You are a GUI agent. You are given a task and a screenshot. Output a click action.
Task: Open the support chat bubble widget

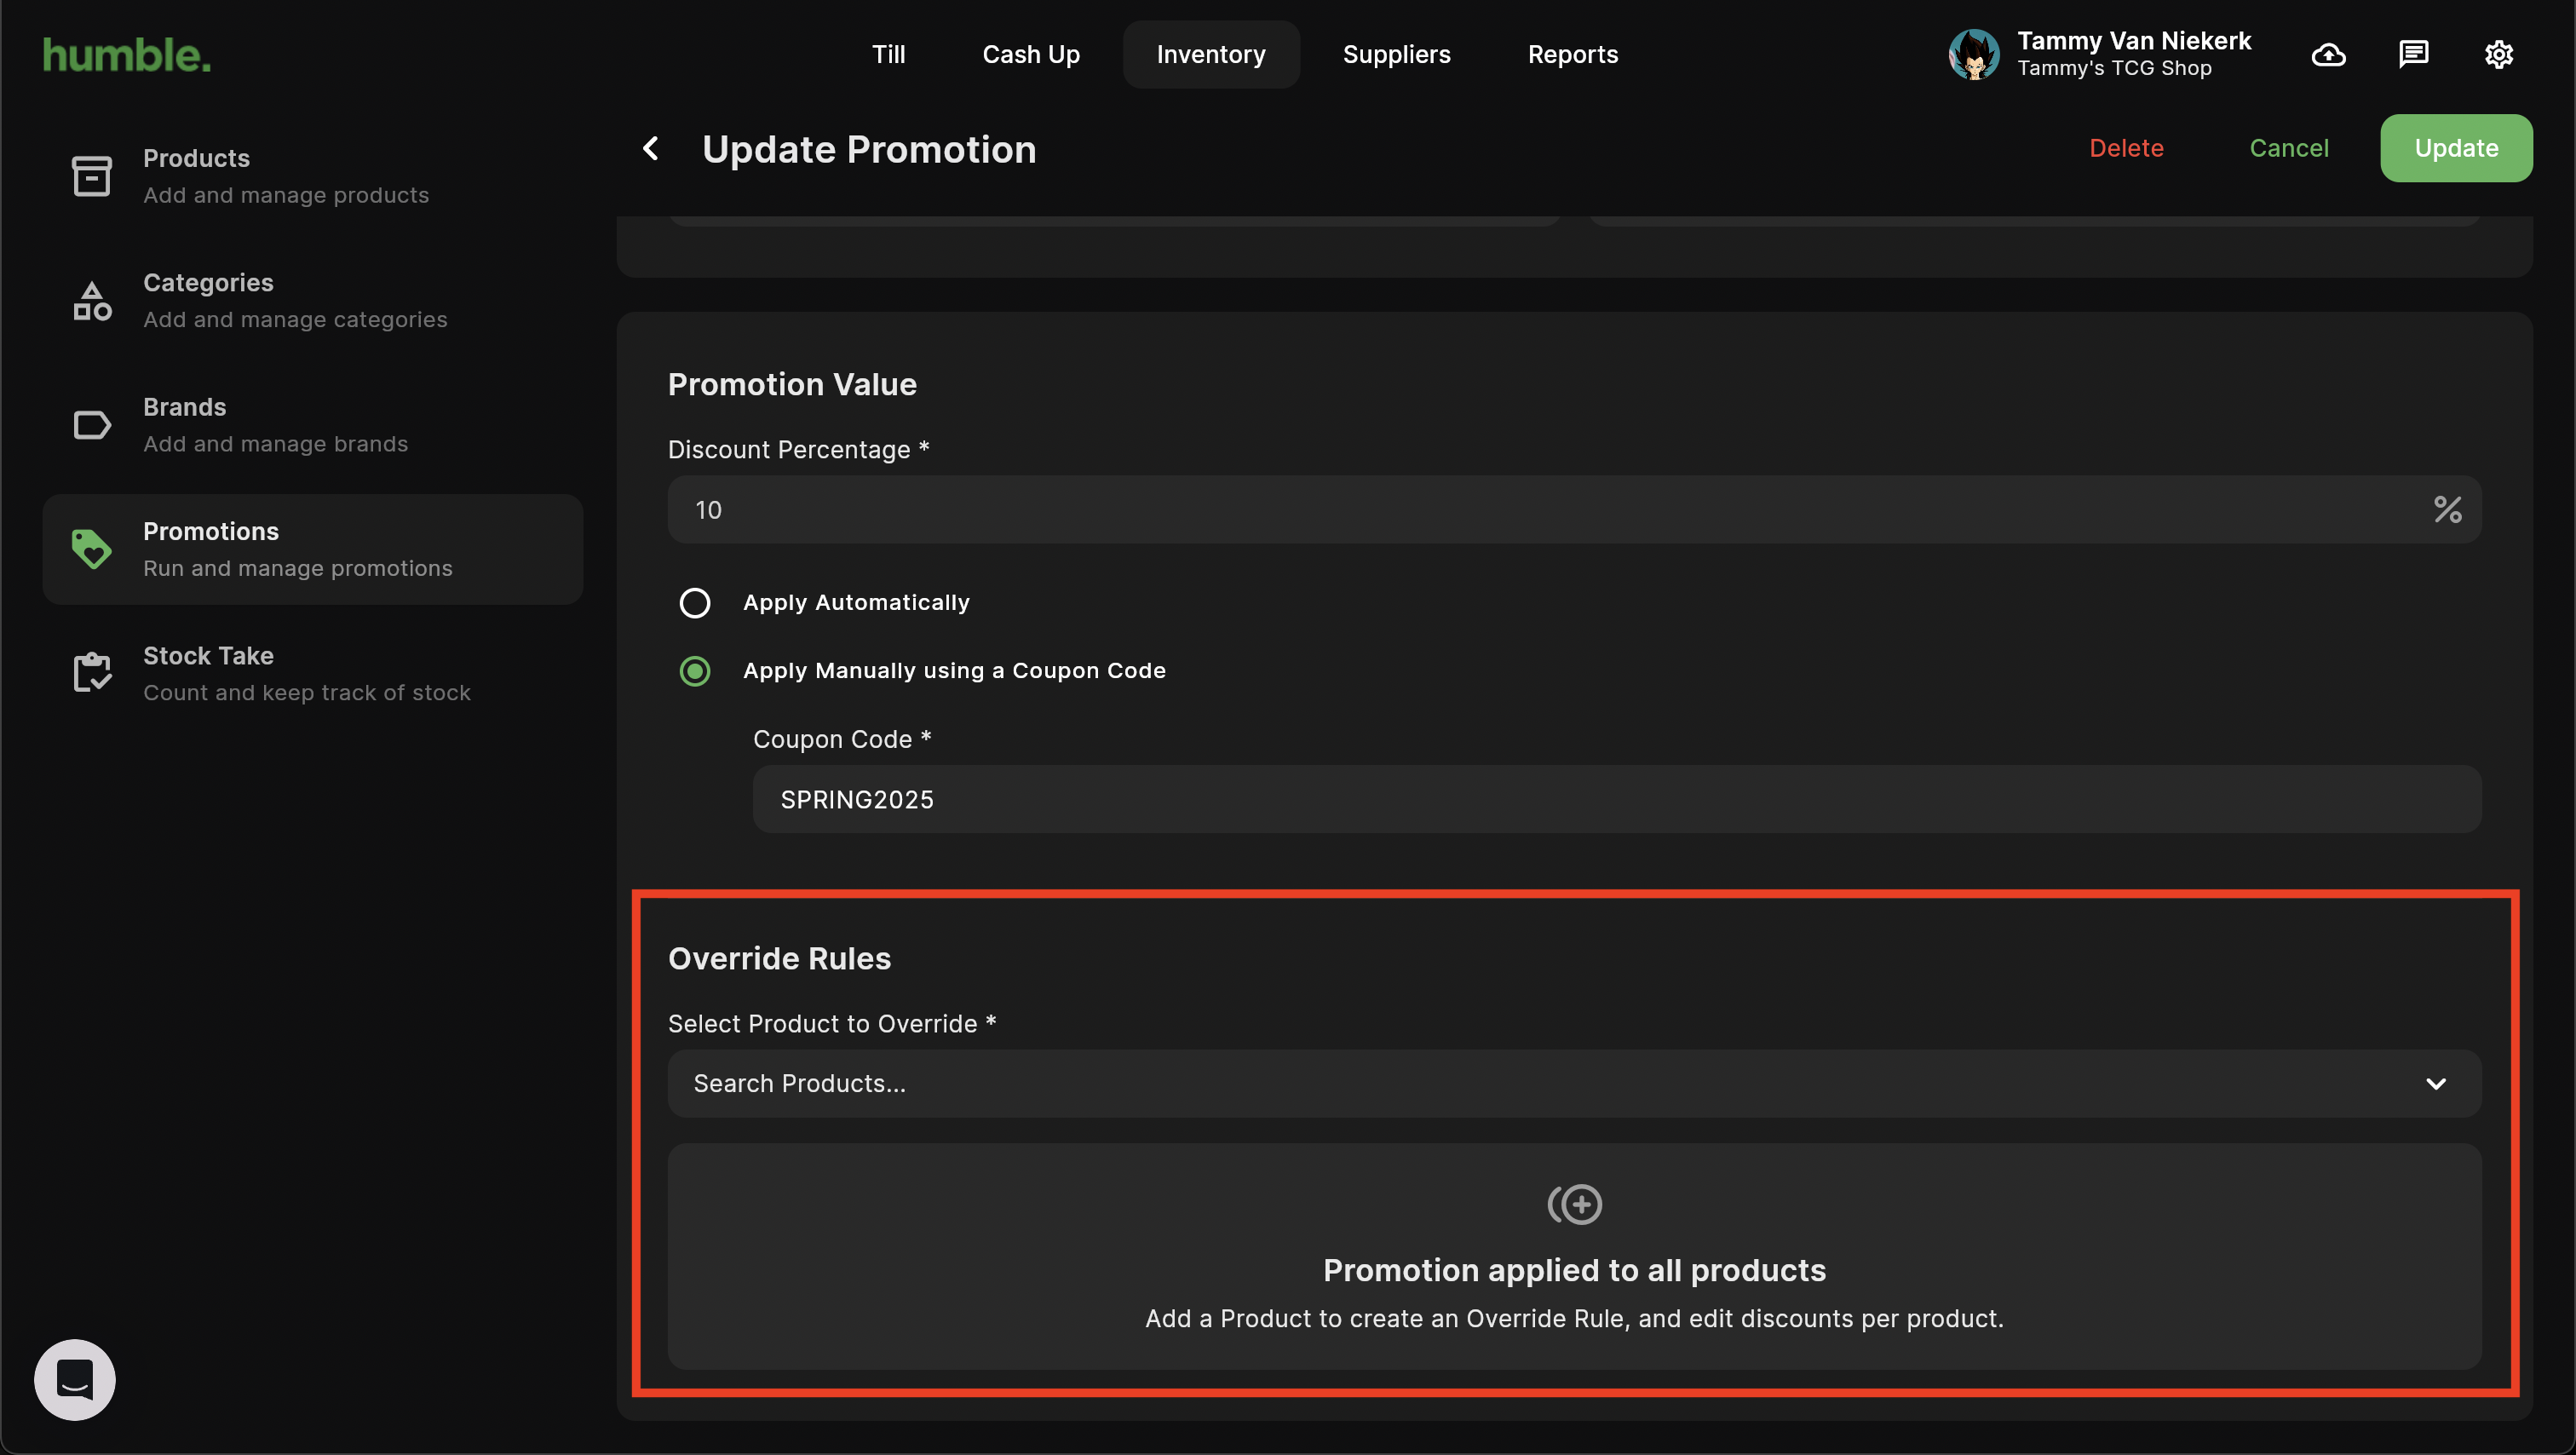coord(75,1379)
